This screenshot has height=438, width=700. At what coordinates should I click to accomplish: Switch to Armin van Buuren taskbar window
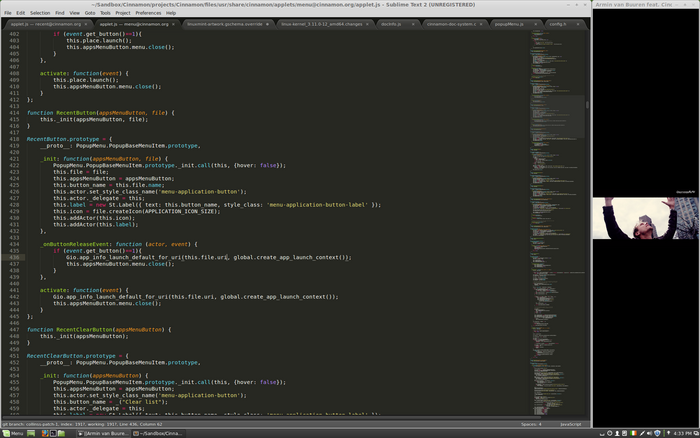pyautogui.click(x=105, y=433)
